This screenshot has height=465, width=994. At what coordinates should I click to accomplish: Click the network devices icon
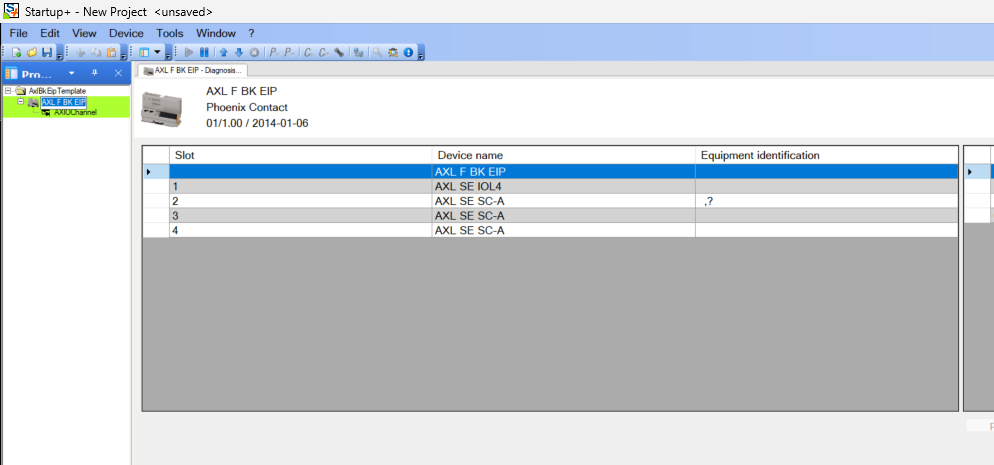pos(358,53)
